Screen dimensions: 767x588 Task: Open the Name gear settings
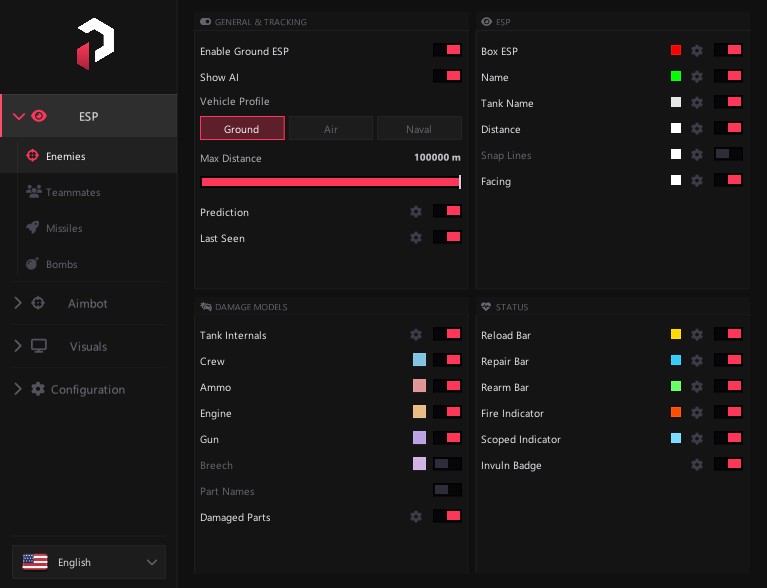[697, 76]
